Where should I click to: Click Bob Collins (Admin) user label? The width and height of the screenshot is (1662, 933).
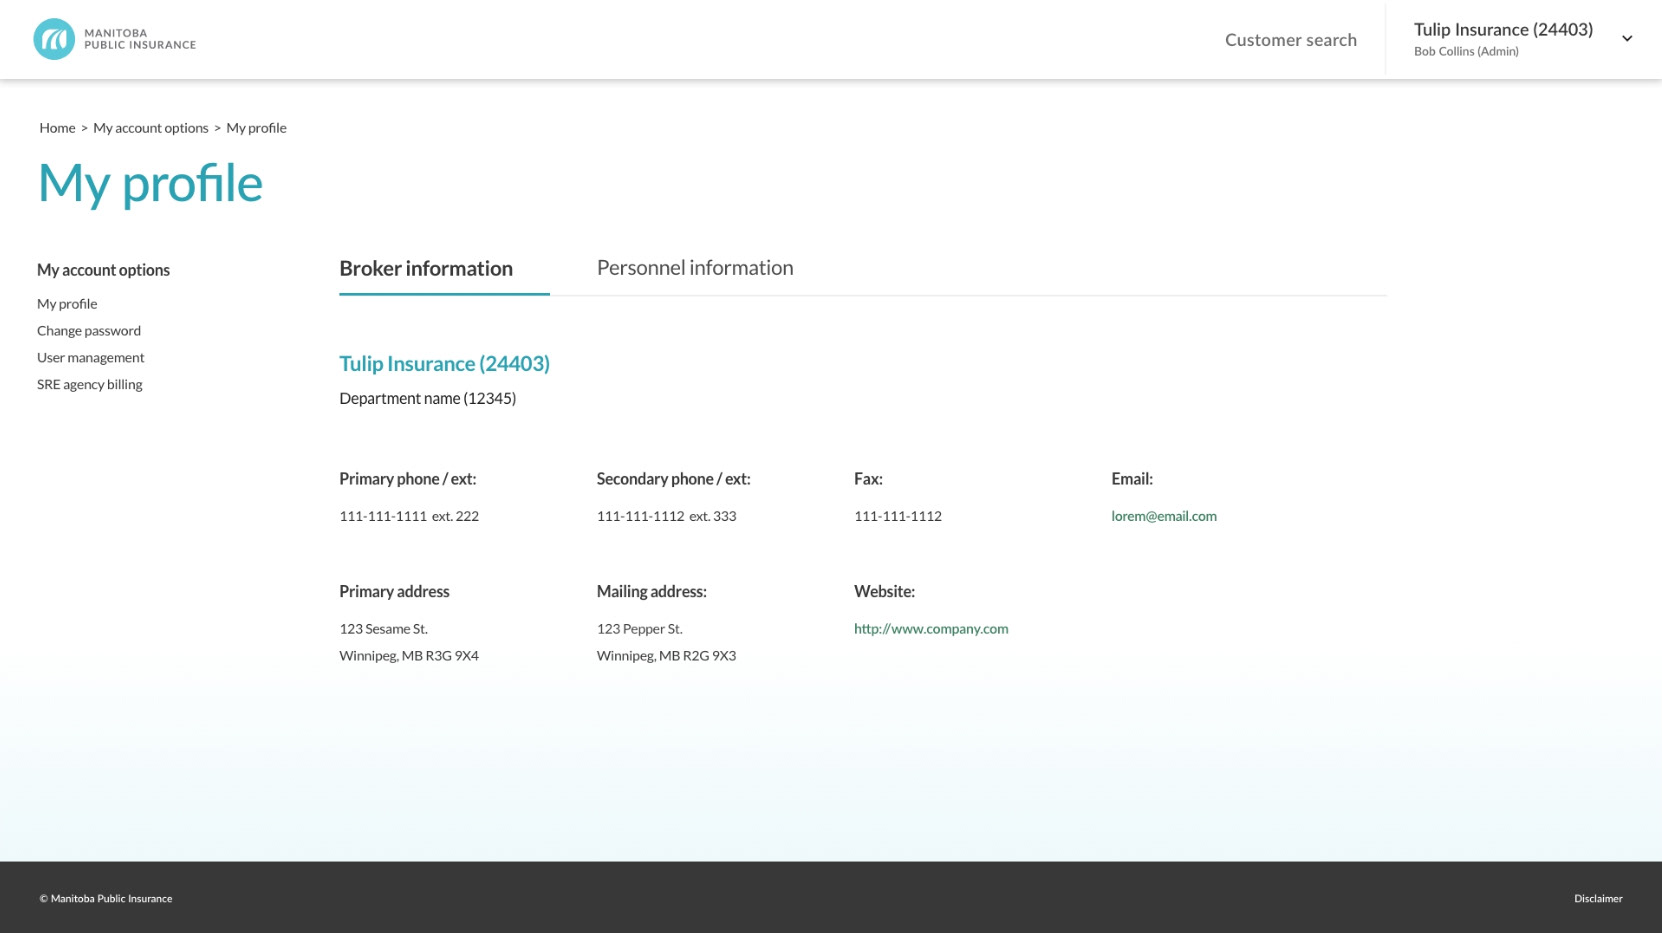pos(1466,52)
